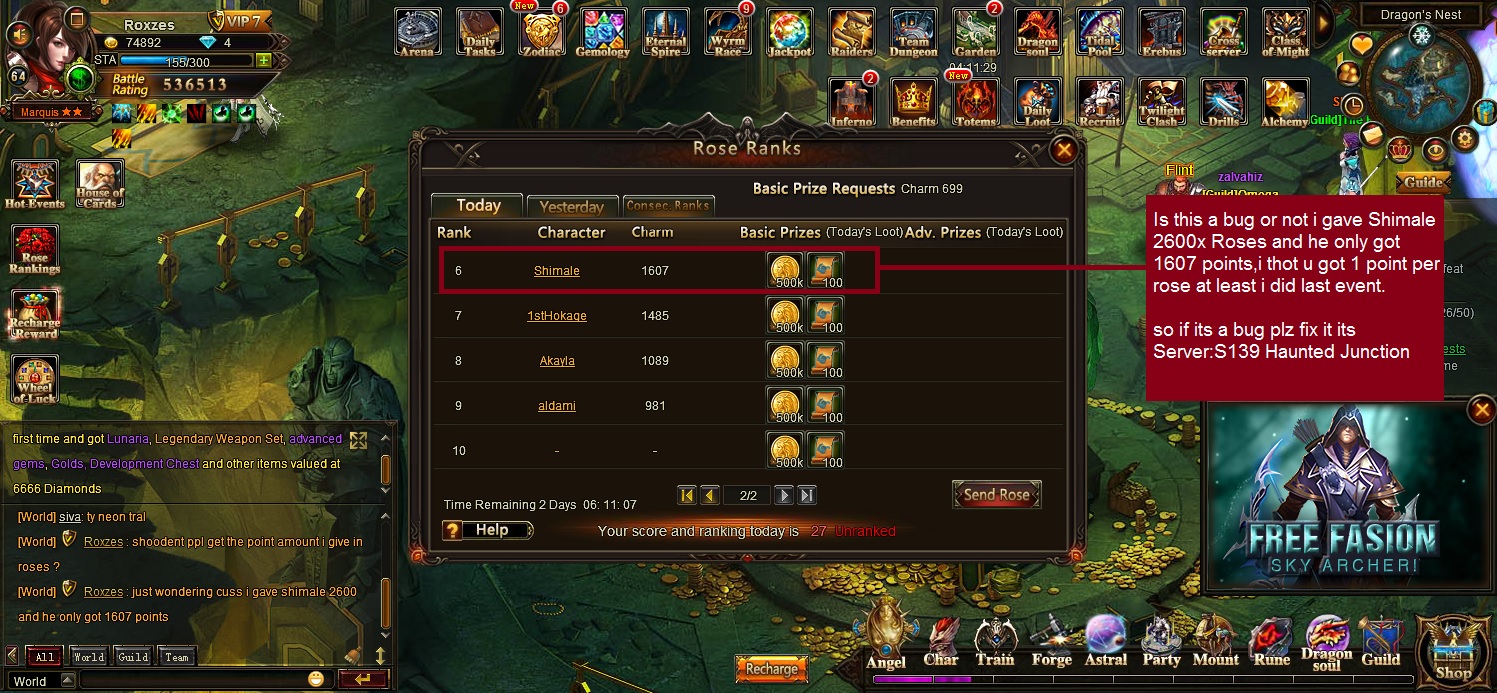Open the Alchemy icon
This screenshot has width=1497, height=693.
[x=1285, y=102]
